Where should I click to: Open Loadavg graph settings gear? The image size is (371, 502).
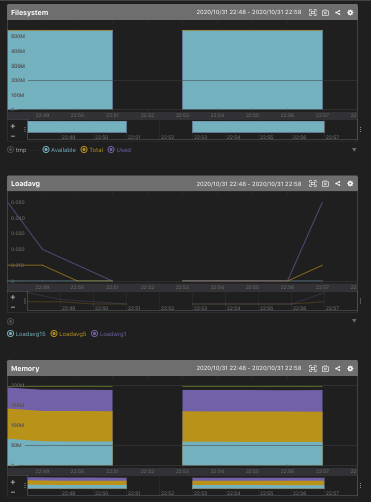[x=350, y=184]
